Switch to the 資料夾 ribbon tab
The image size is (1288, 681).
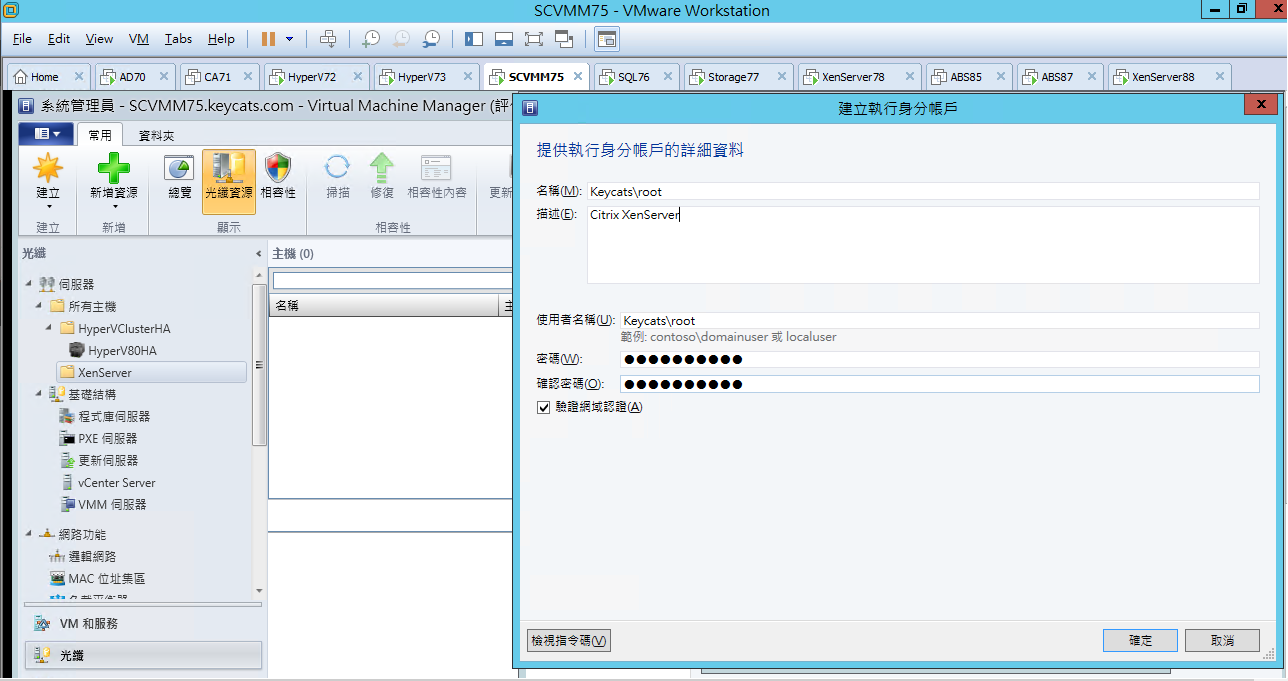(156, 135)
